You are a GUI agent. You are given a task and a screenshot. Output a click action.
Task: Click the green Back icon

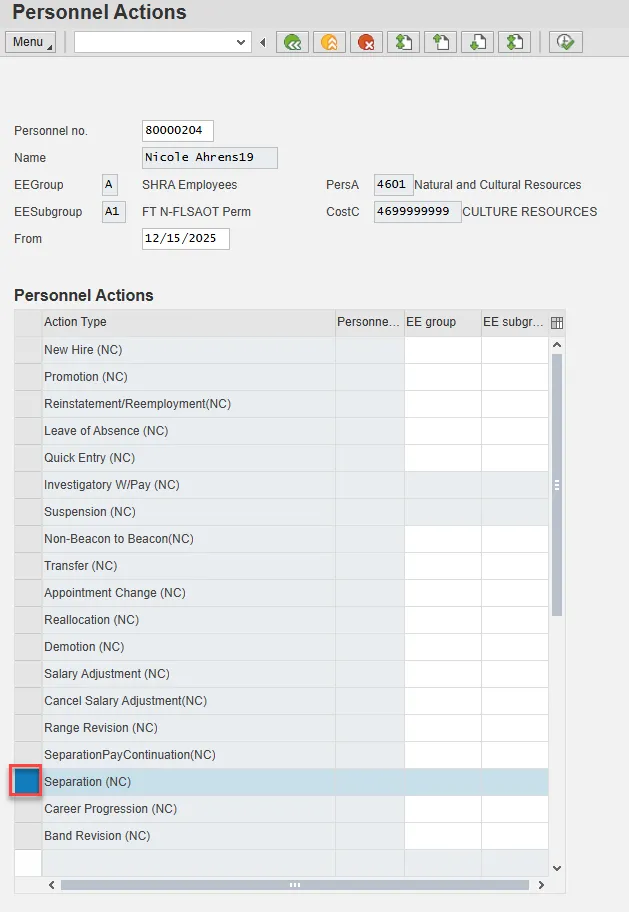click(292, 42)
